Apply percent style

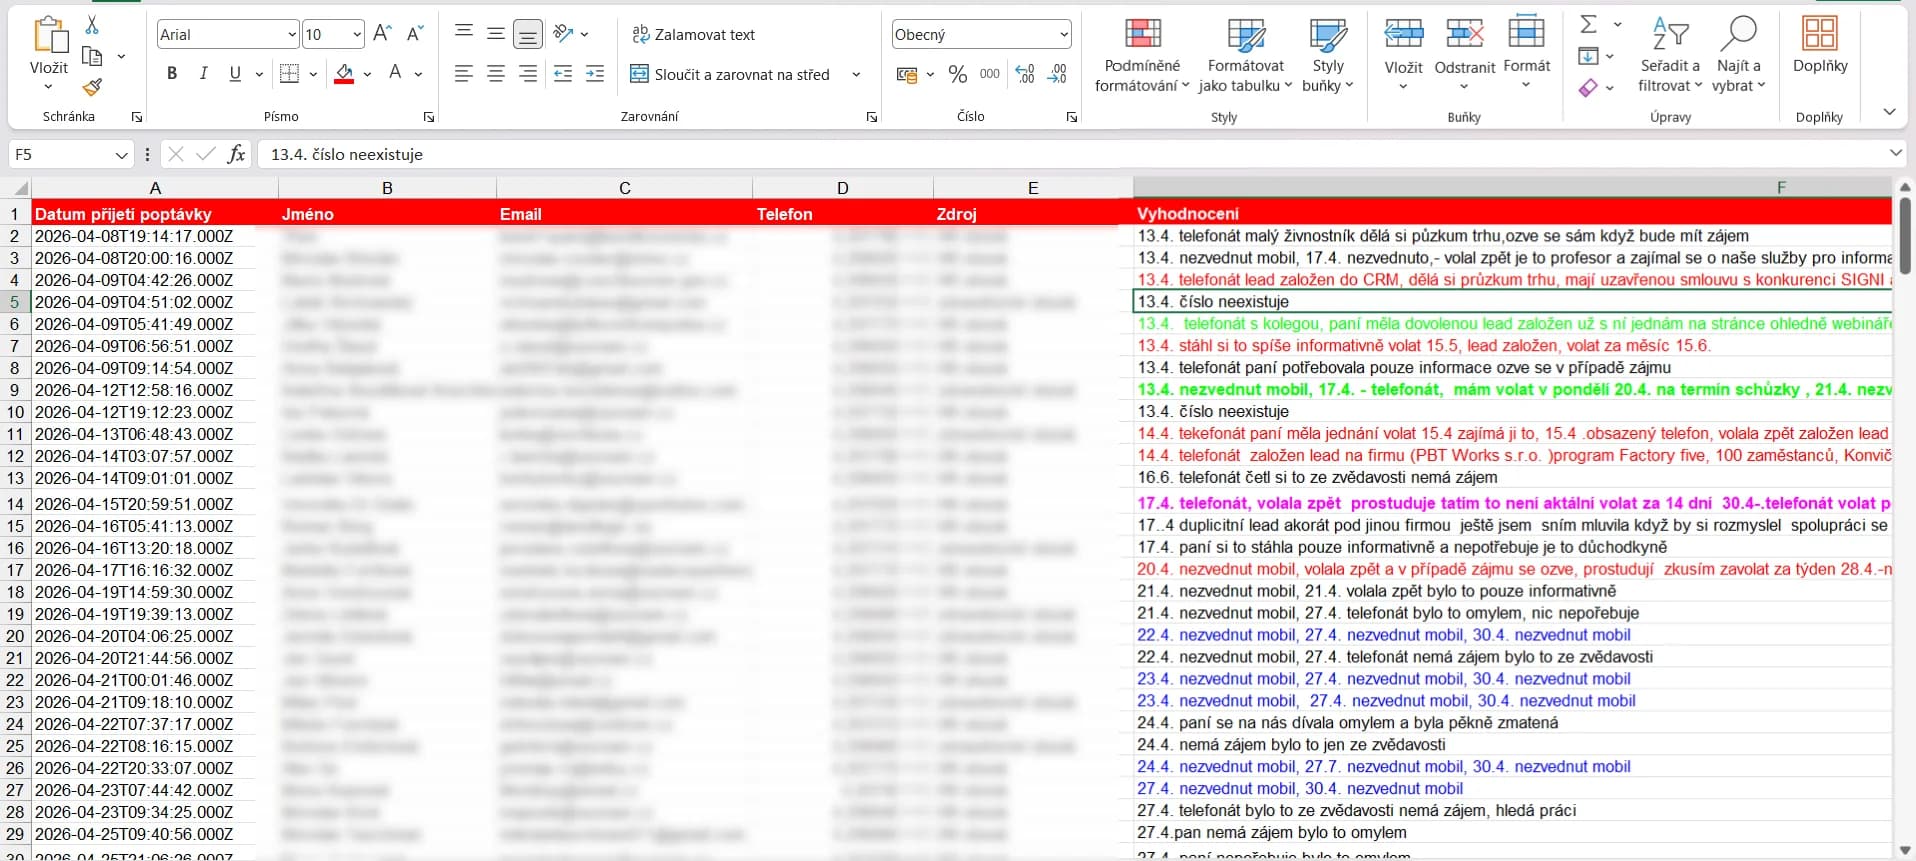coord(958,74)
